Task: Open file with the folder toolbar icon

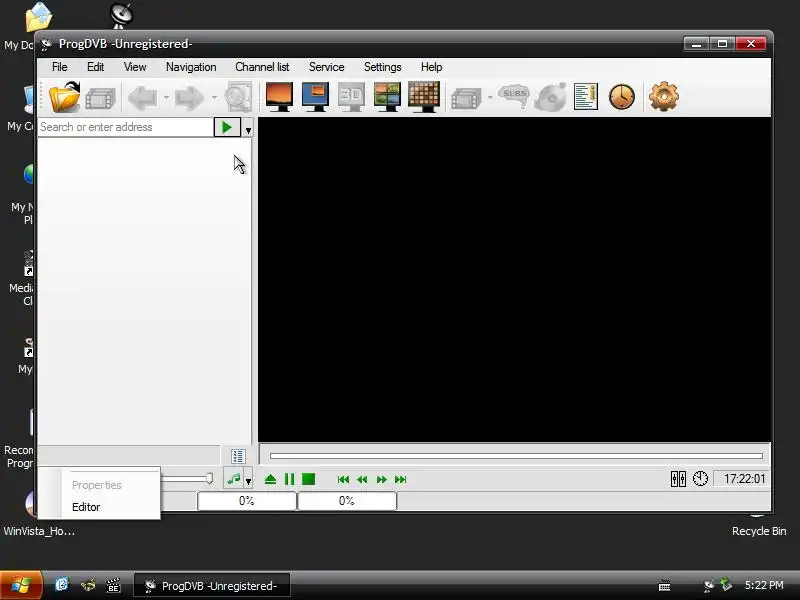Action: click(65, 96)
